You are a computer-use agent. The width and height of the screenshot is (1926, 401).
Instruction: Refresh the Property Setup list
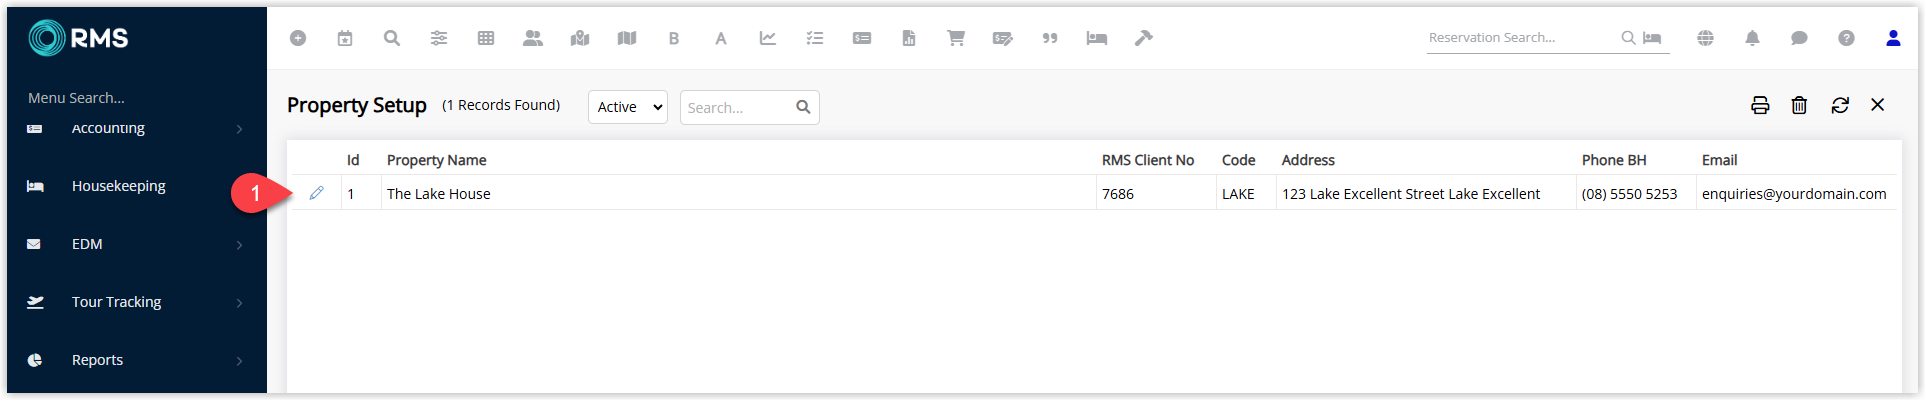click(1840, 105)
